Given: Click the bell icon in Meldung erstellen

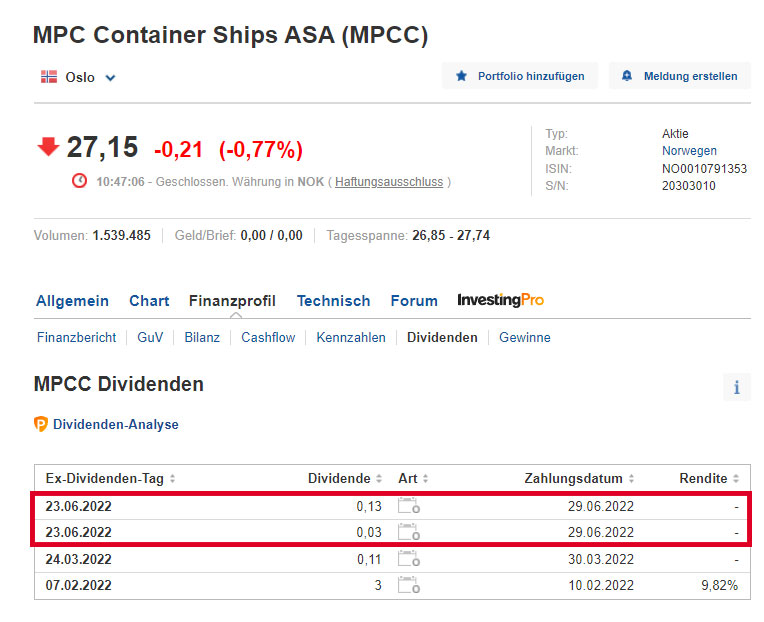Looking at the screenshot, I should pos(627,76).
